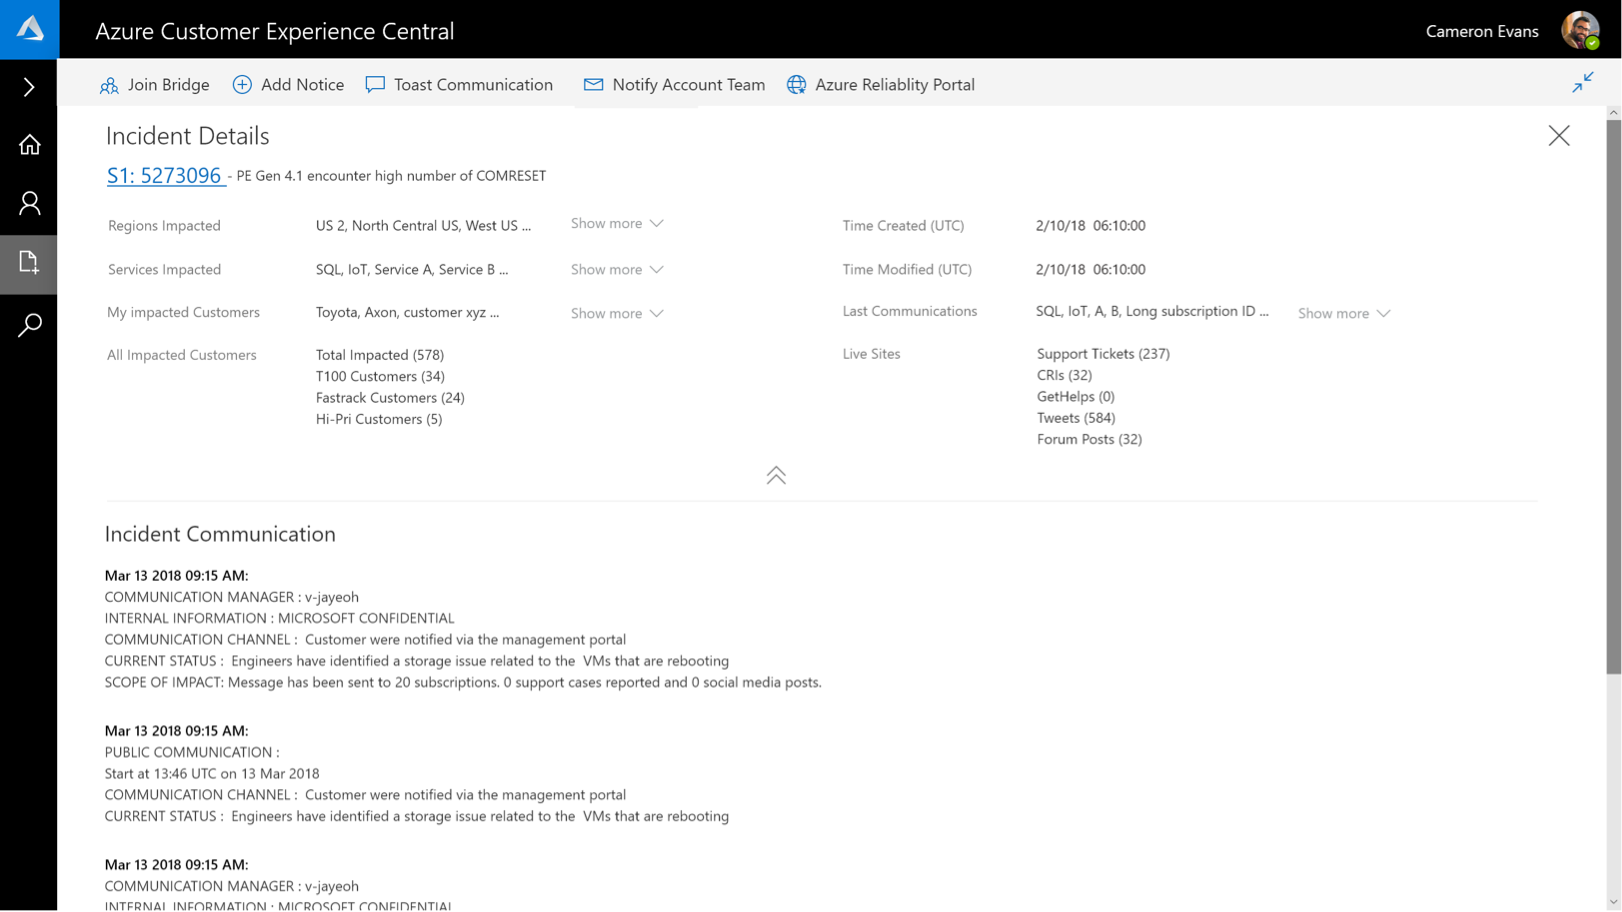Click the Time Created value 2/10/18 06:10:00
This screenshot has height=912, width=1622.
(1090, 226)
